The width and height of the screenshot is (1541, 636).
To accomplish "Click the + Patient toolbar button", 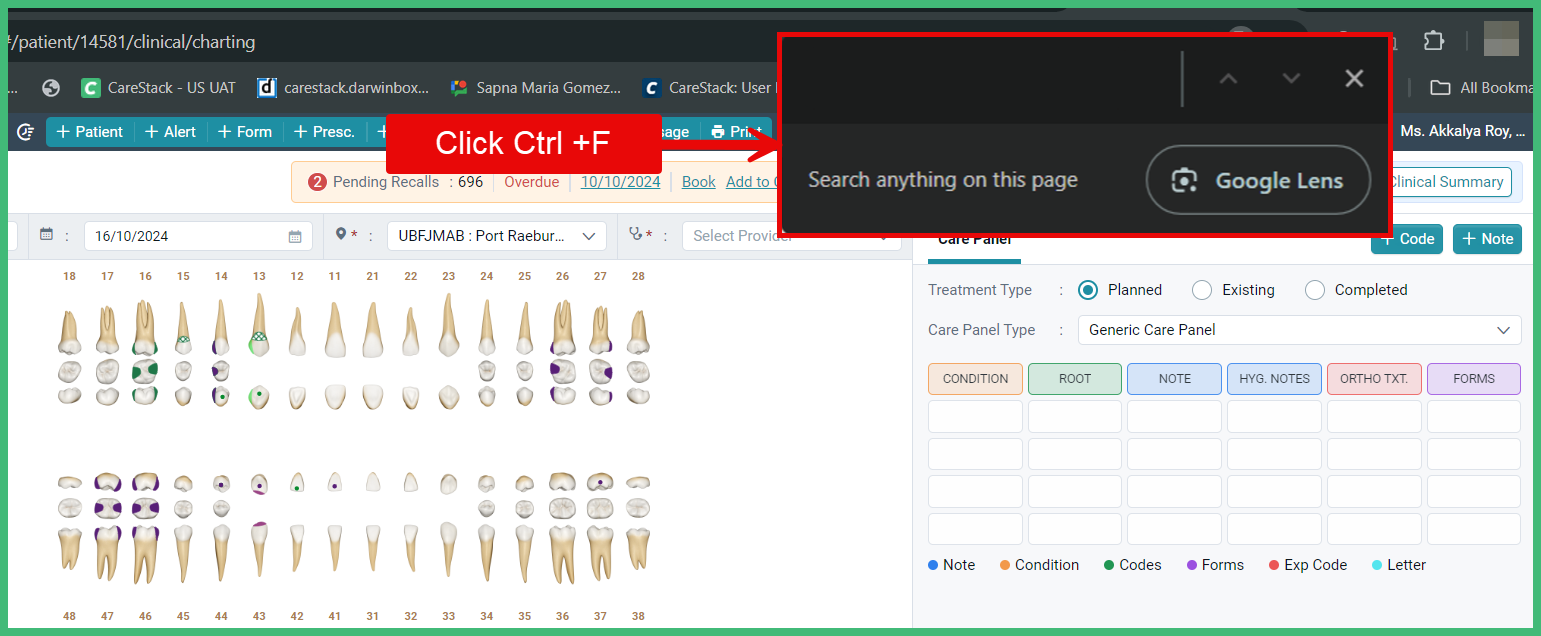I will (x=90, y=132).
